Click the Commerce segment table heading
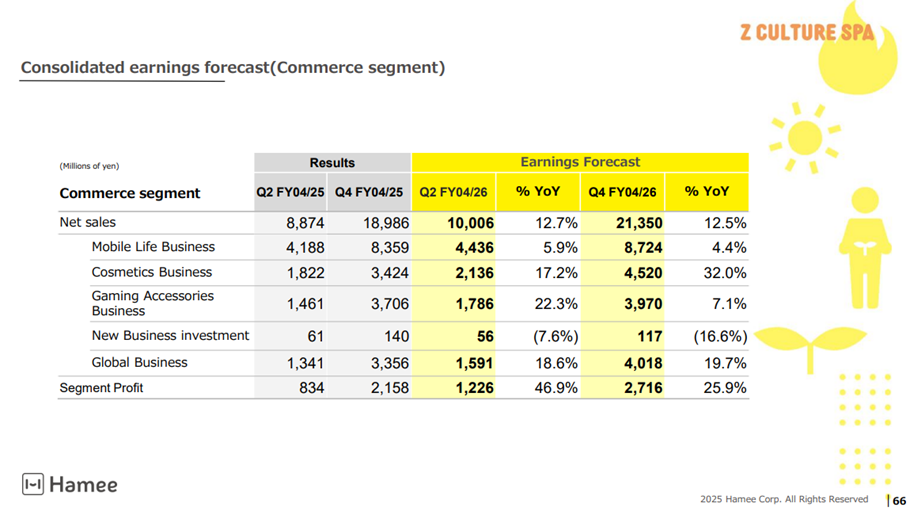910x511 pixels. pos(130,193)
